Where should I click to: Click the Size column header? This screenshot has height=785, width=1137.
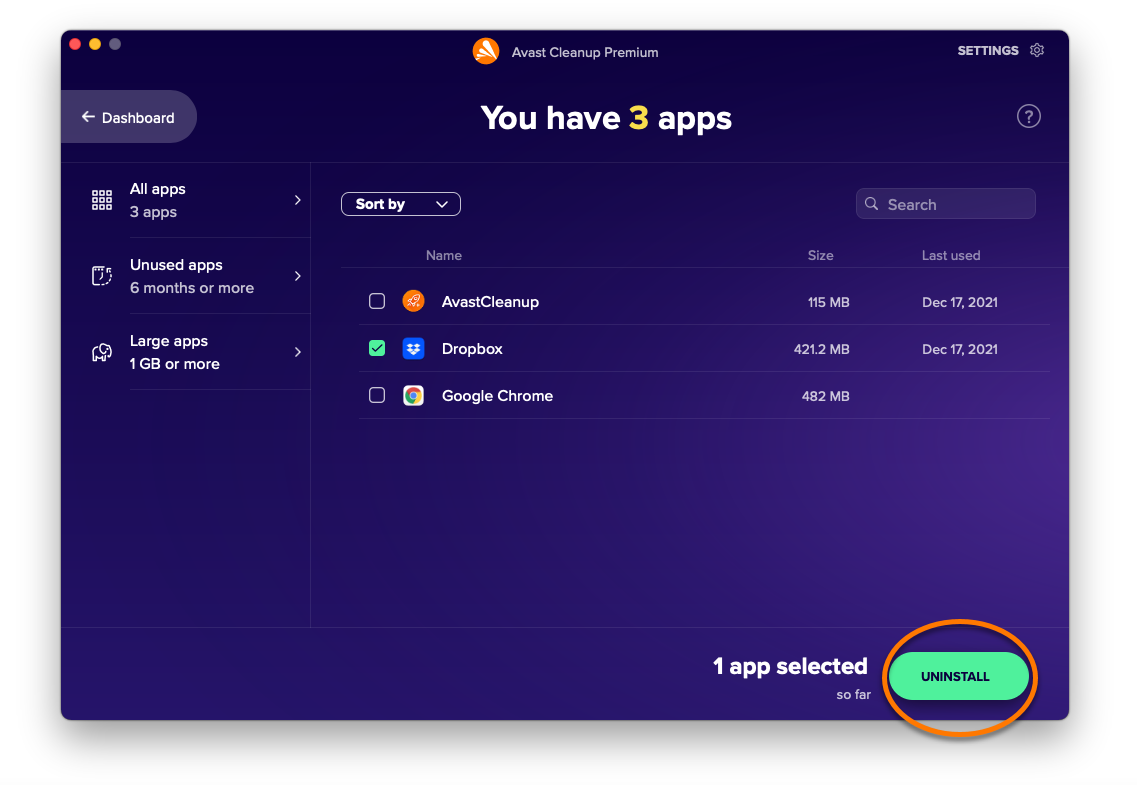820,255
